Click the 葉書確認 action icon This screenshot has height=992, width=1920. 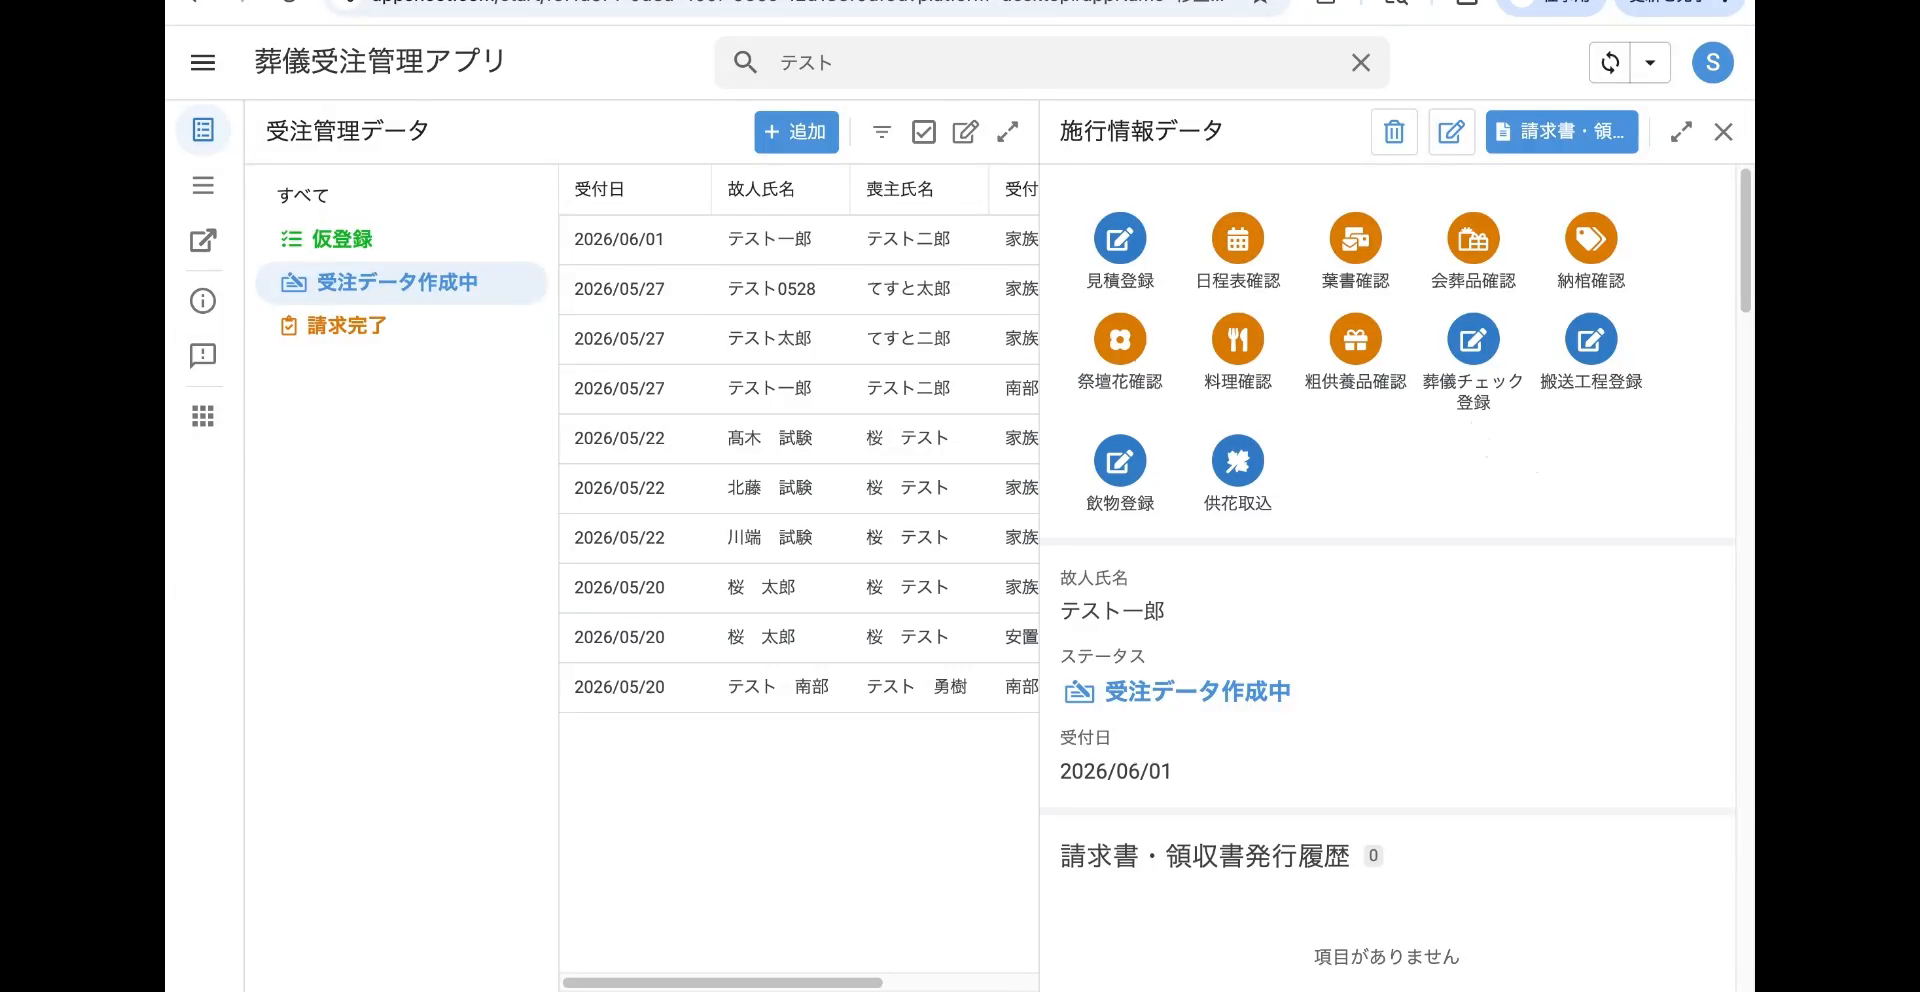click(x=1355, y=239)
